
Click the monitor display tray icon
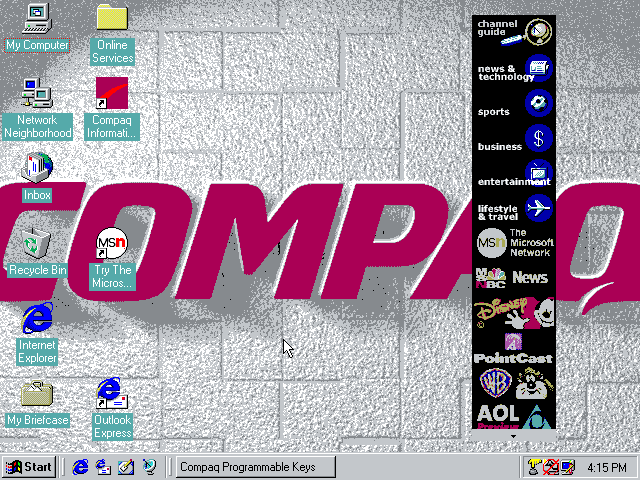[567, 467]
